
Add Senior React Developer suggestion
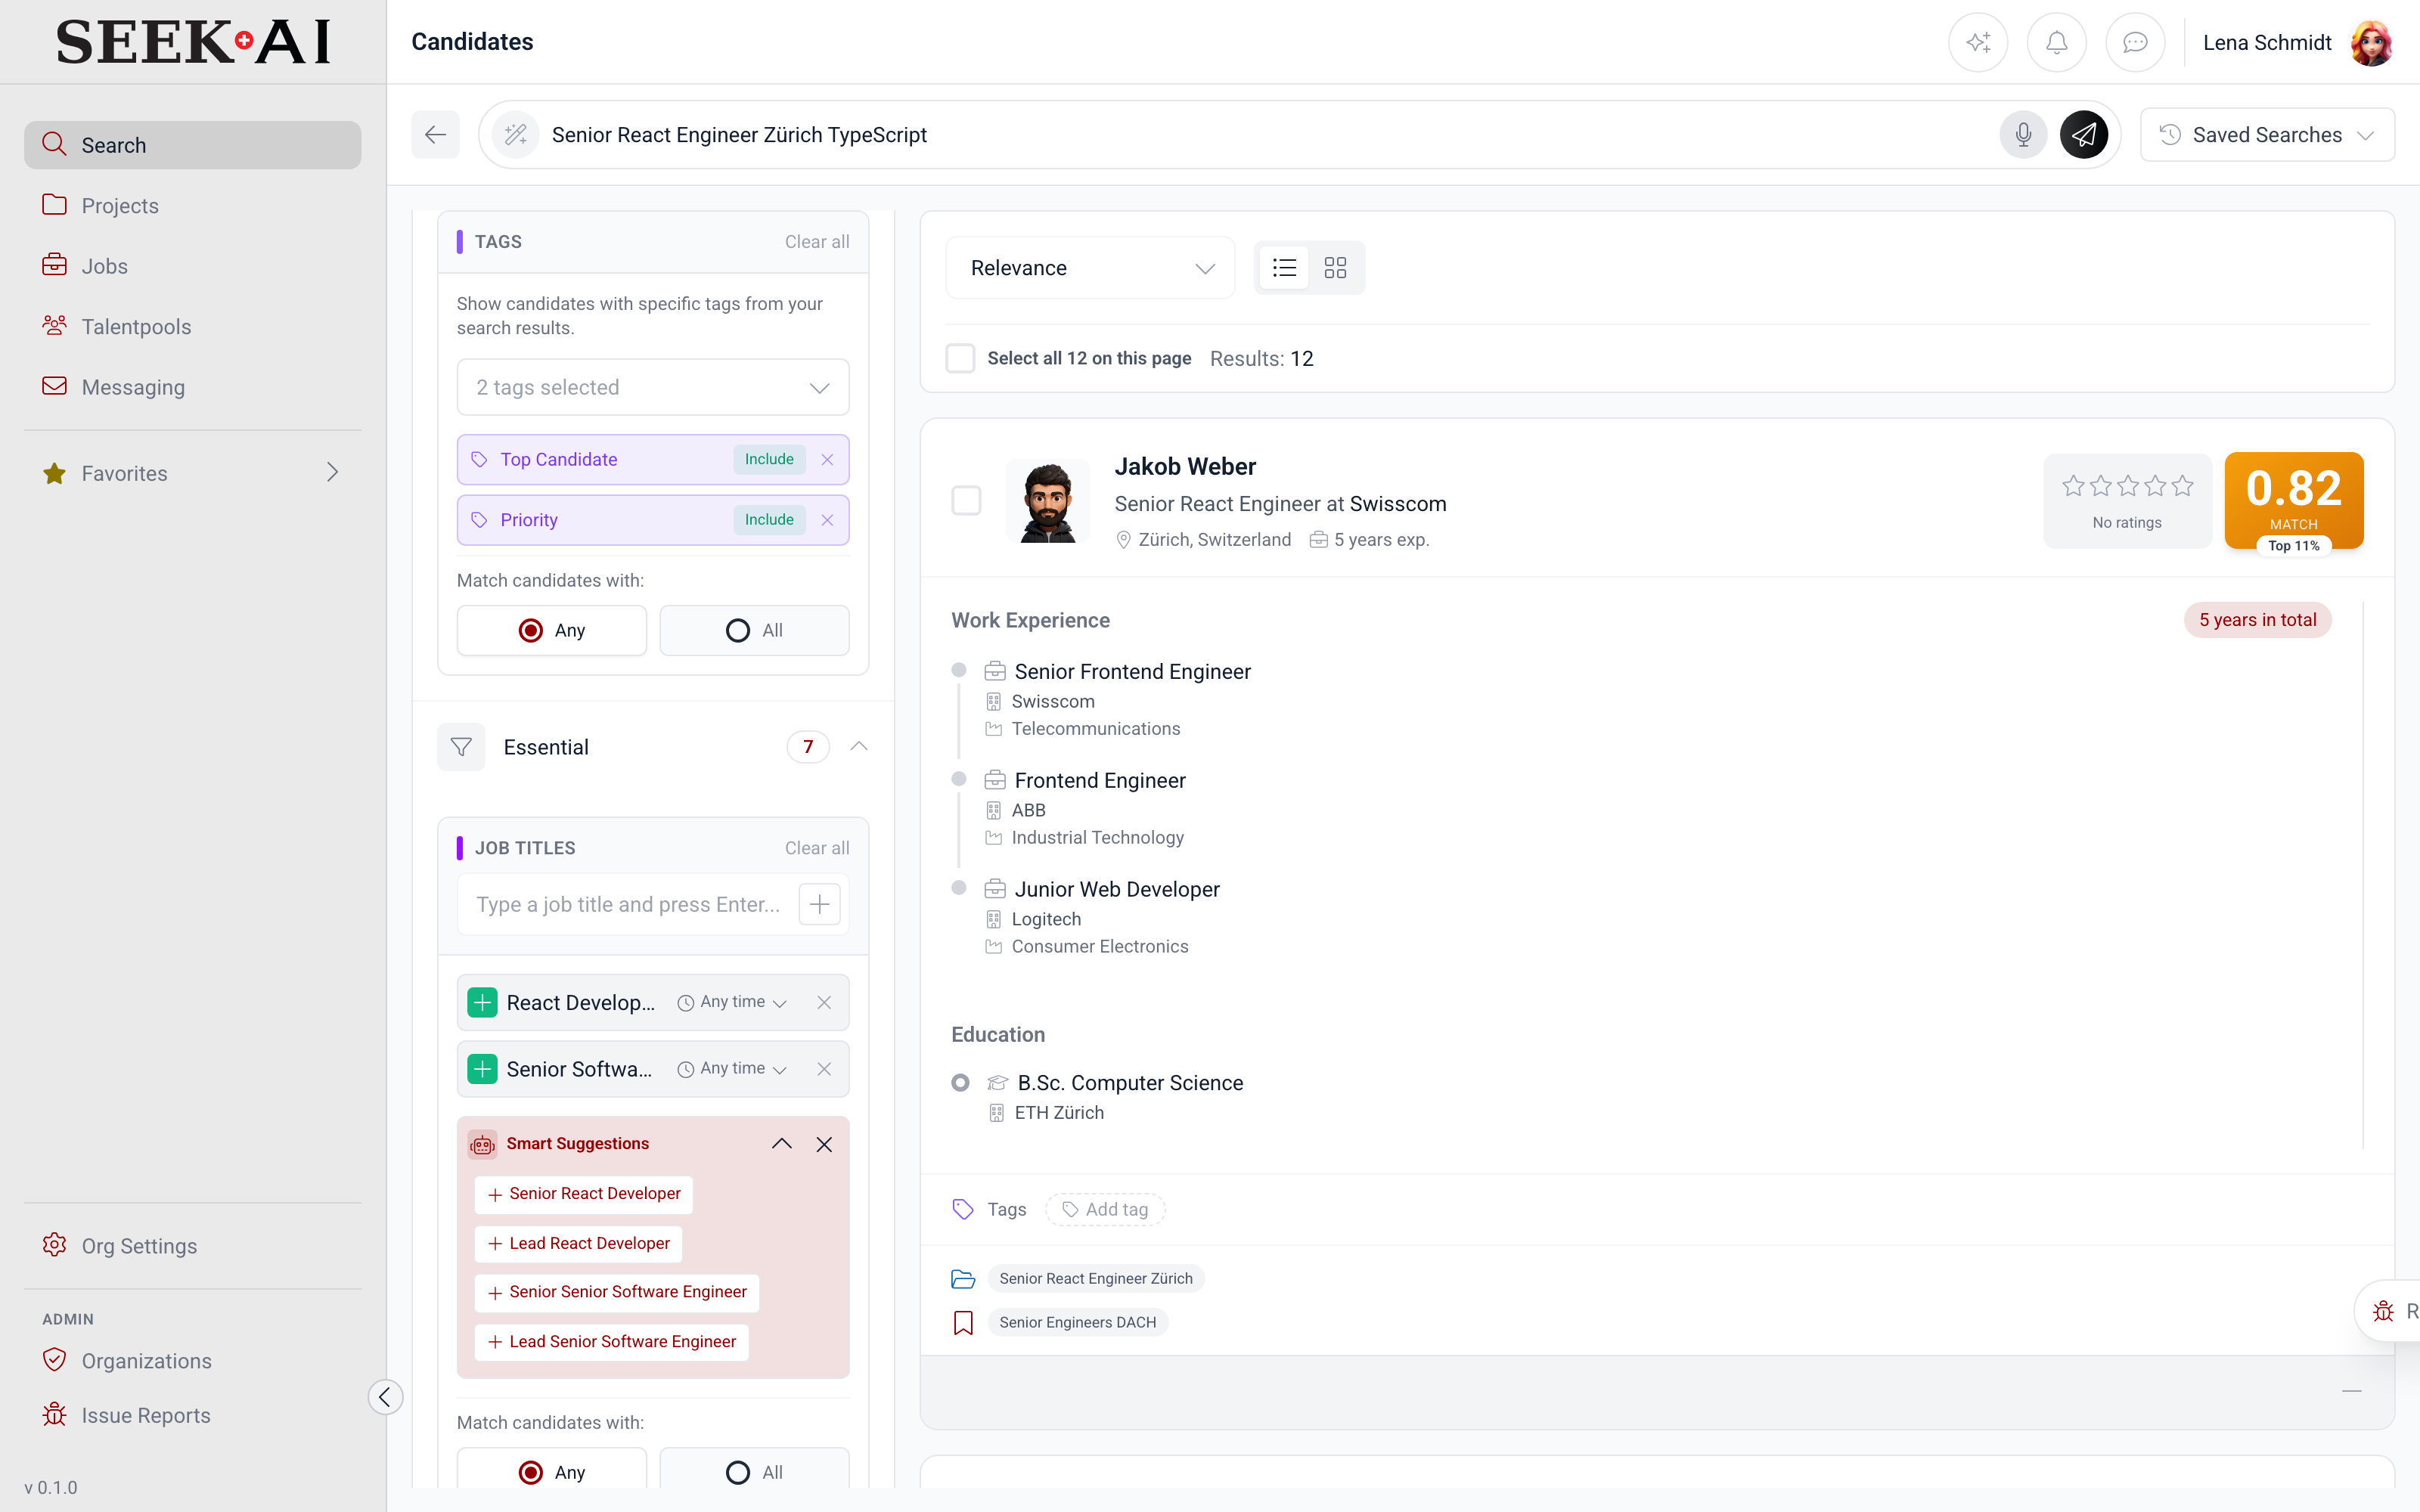click(x=584, y=1194)
